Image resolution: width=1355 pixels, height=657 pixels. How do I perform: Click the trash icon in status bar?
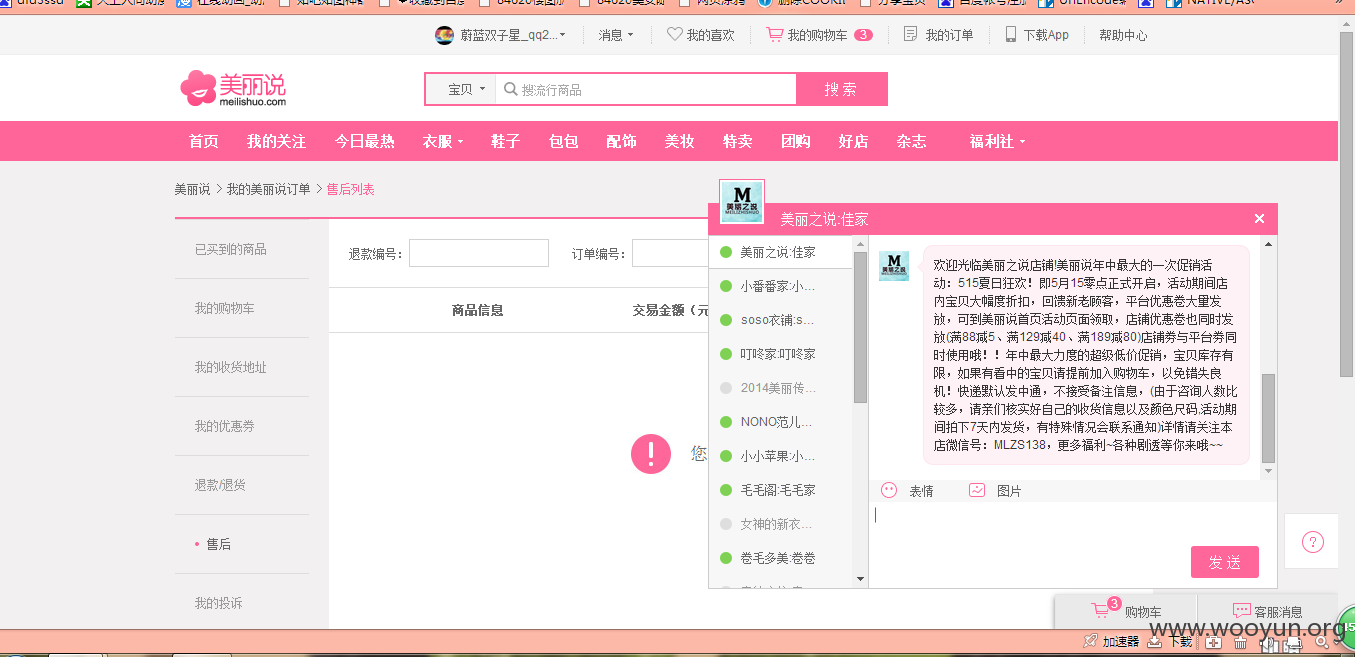coord(1240,642)
